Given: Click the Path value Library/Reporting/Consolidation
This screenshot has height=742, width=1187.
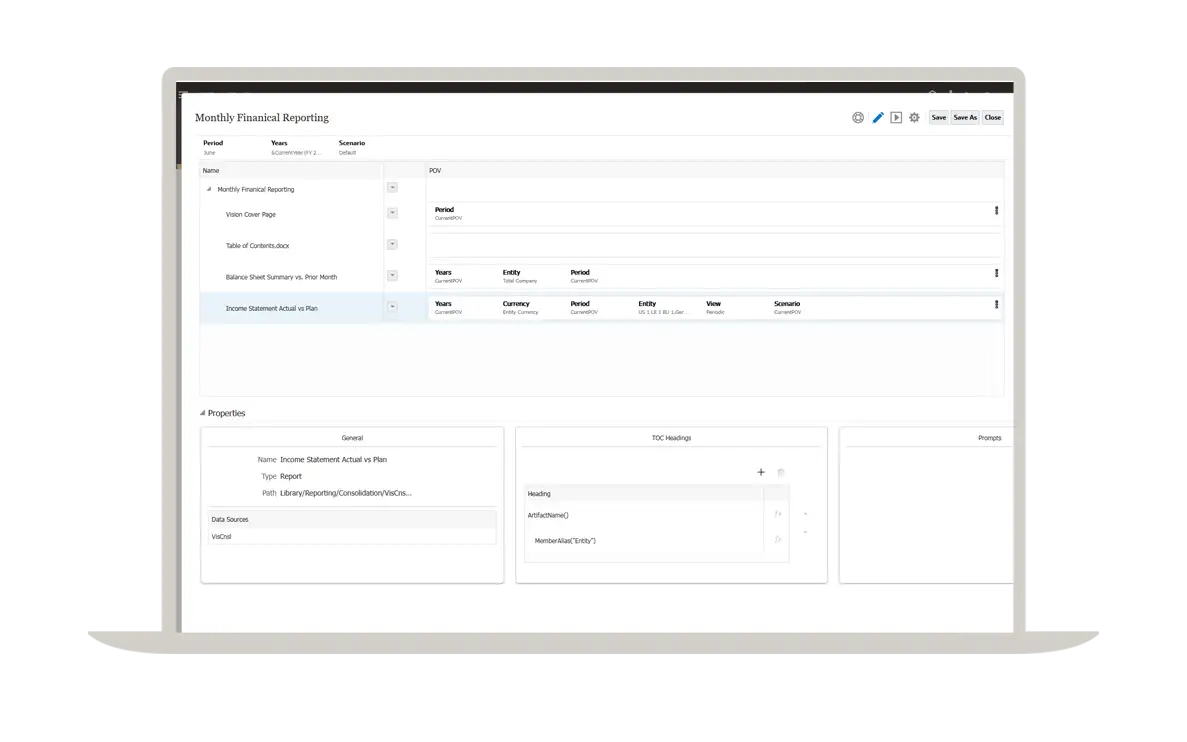Looking at the screenshot, I should tap(346, 493).
